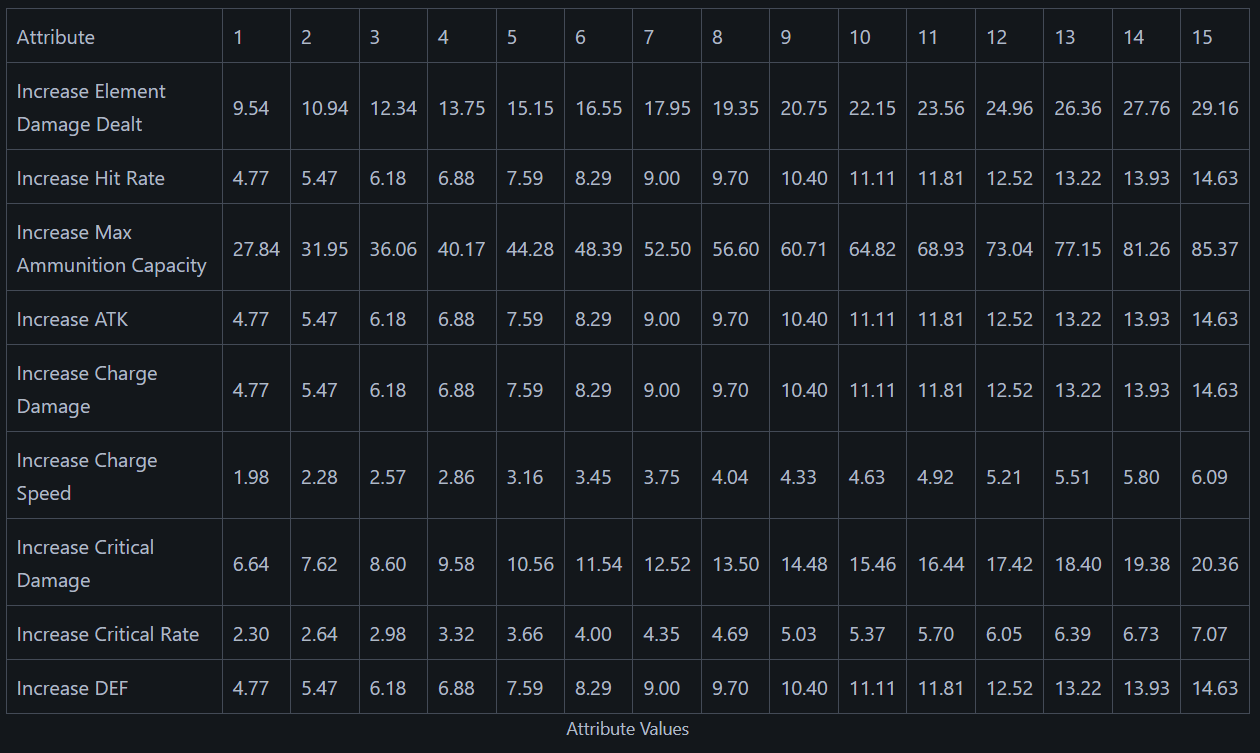Select value 2.30 in Critical Rate row

(251, 634)
